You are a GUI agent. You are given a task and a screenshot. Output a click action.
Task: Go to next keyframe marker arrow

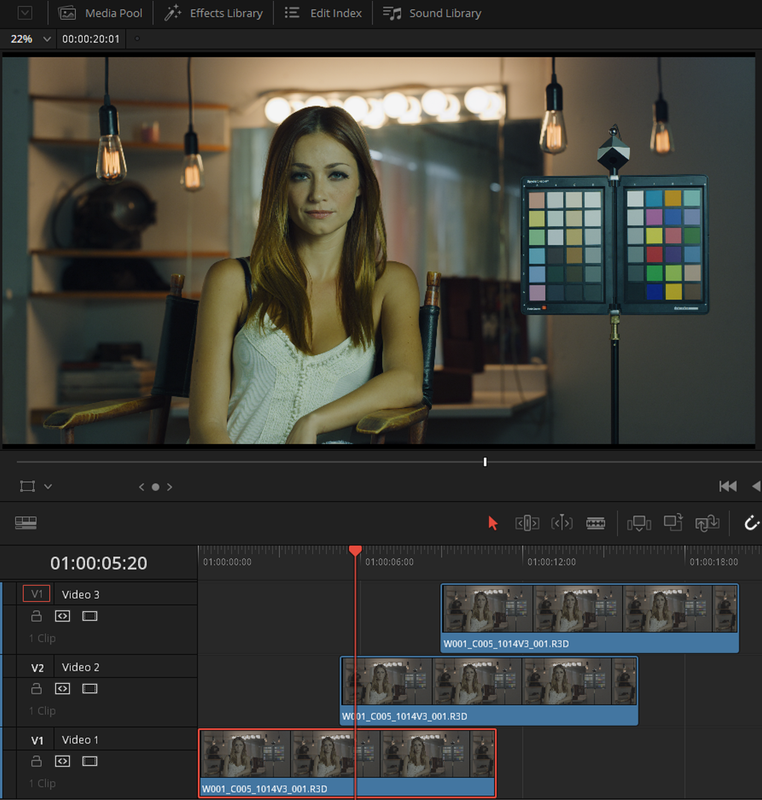point(169,487)
